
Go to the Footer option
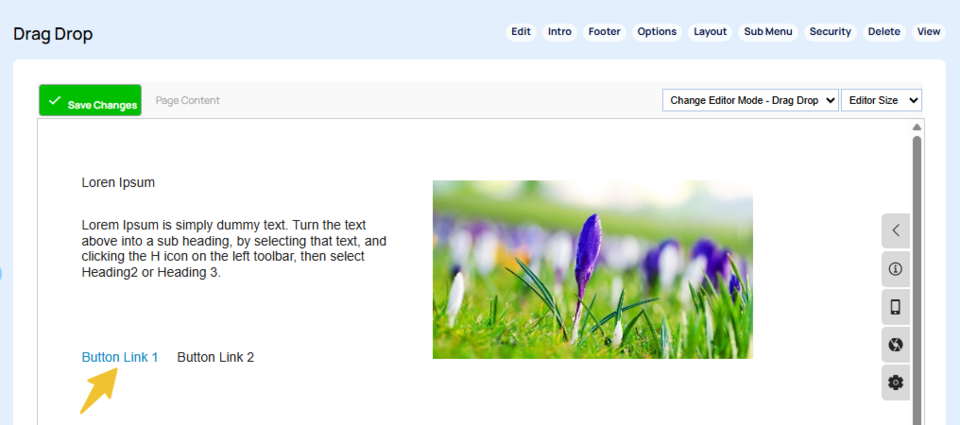click(604, 32)
